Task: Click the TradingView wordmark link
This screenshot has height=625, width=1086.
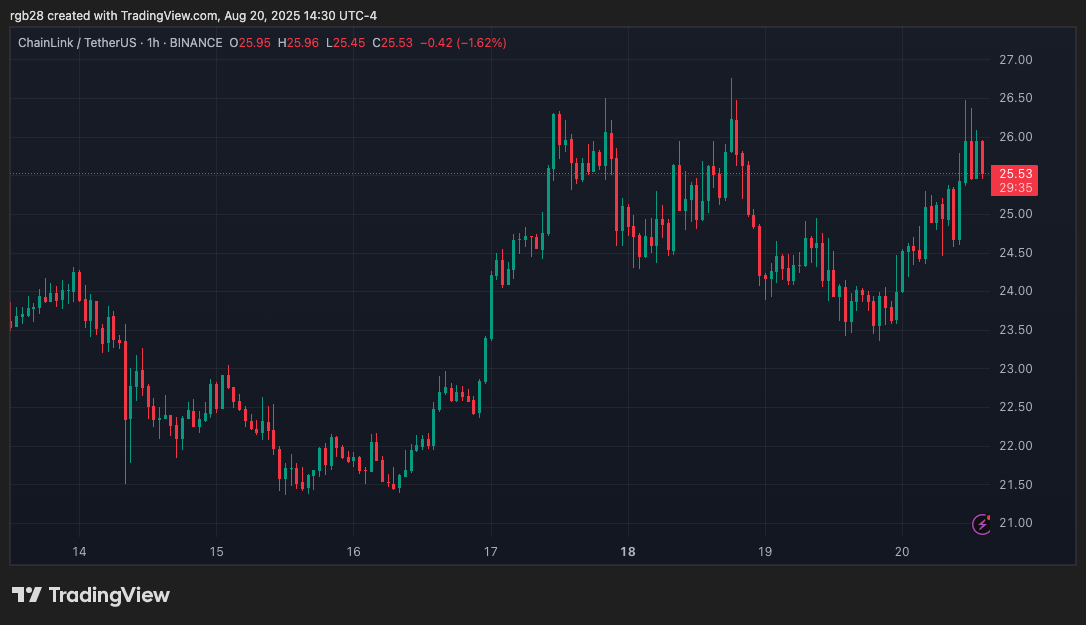Action: (110, 595)
